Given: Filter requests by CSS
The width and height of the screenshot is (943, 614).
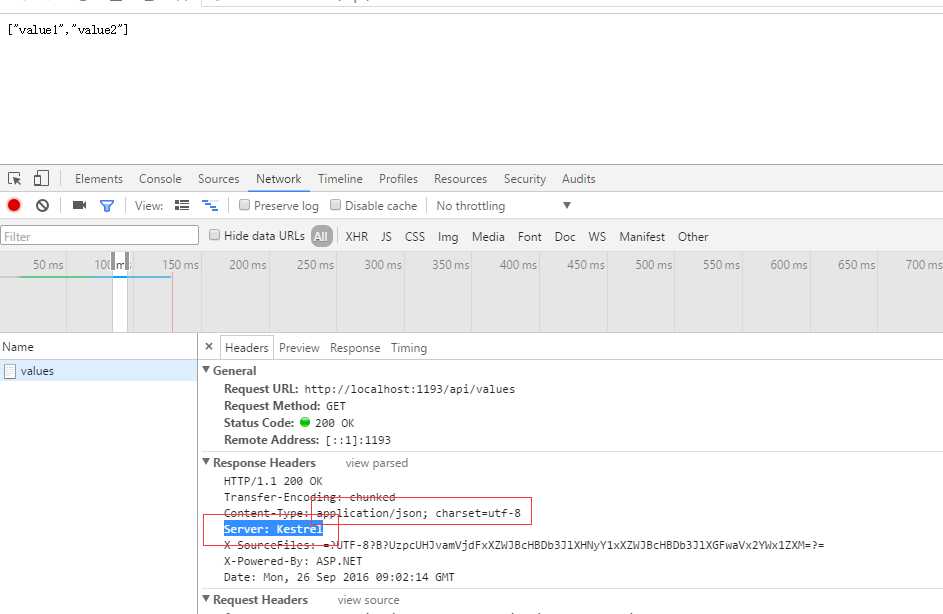Looking at the screenshot, I should tap(414, 236).
